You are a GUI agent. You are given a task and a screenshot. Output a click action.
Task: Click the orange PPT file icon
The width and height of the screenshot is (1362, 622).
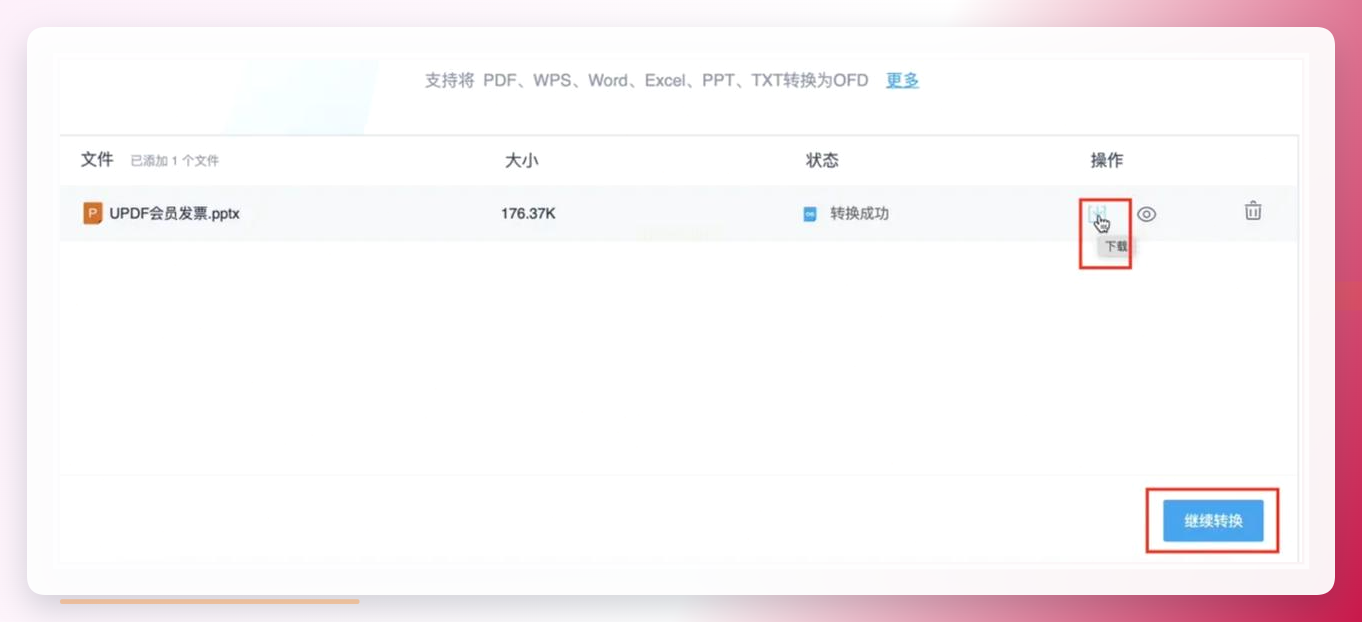point(93,213)
